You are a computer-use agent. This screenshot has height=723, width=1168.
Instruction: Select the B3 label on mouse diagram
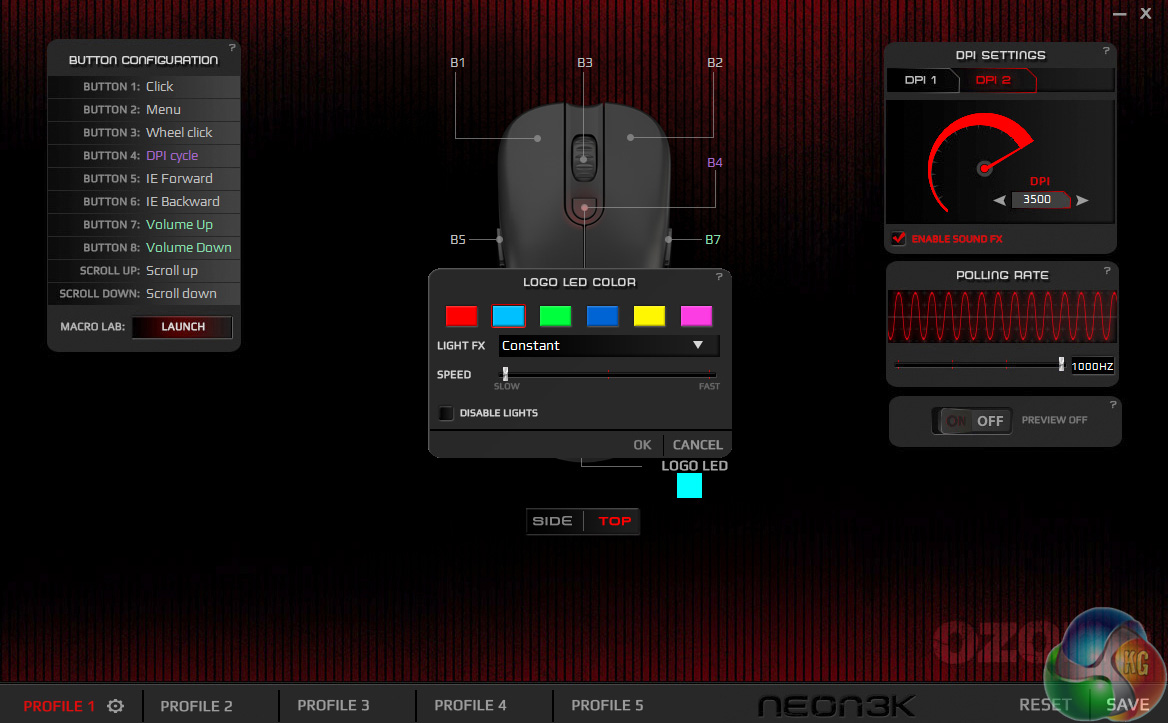tap(585, 63)
